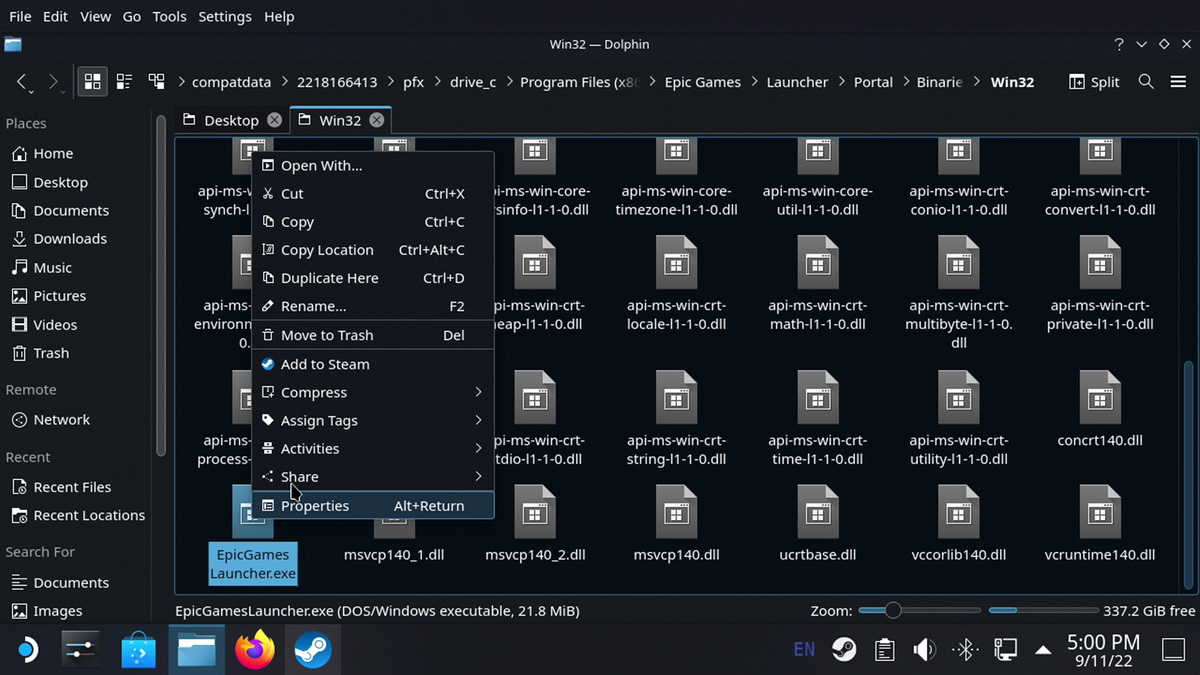
Task: Switch keyboard layout EN indicator
Action: 804,650
